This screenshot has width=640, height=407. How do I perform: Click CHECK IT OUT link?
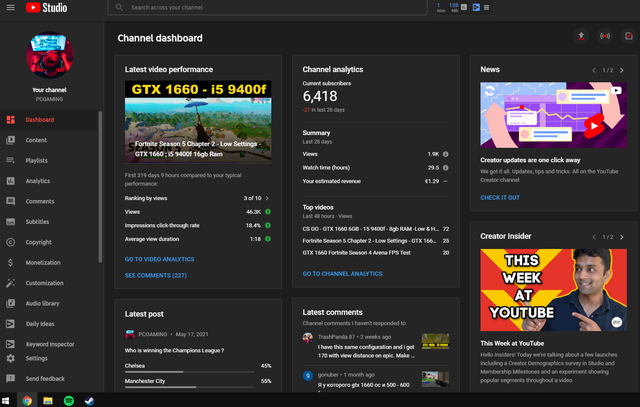(x=500, y=198)
